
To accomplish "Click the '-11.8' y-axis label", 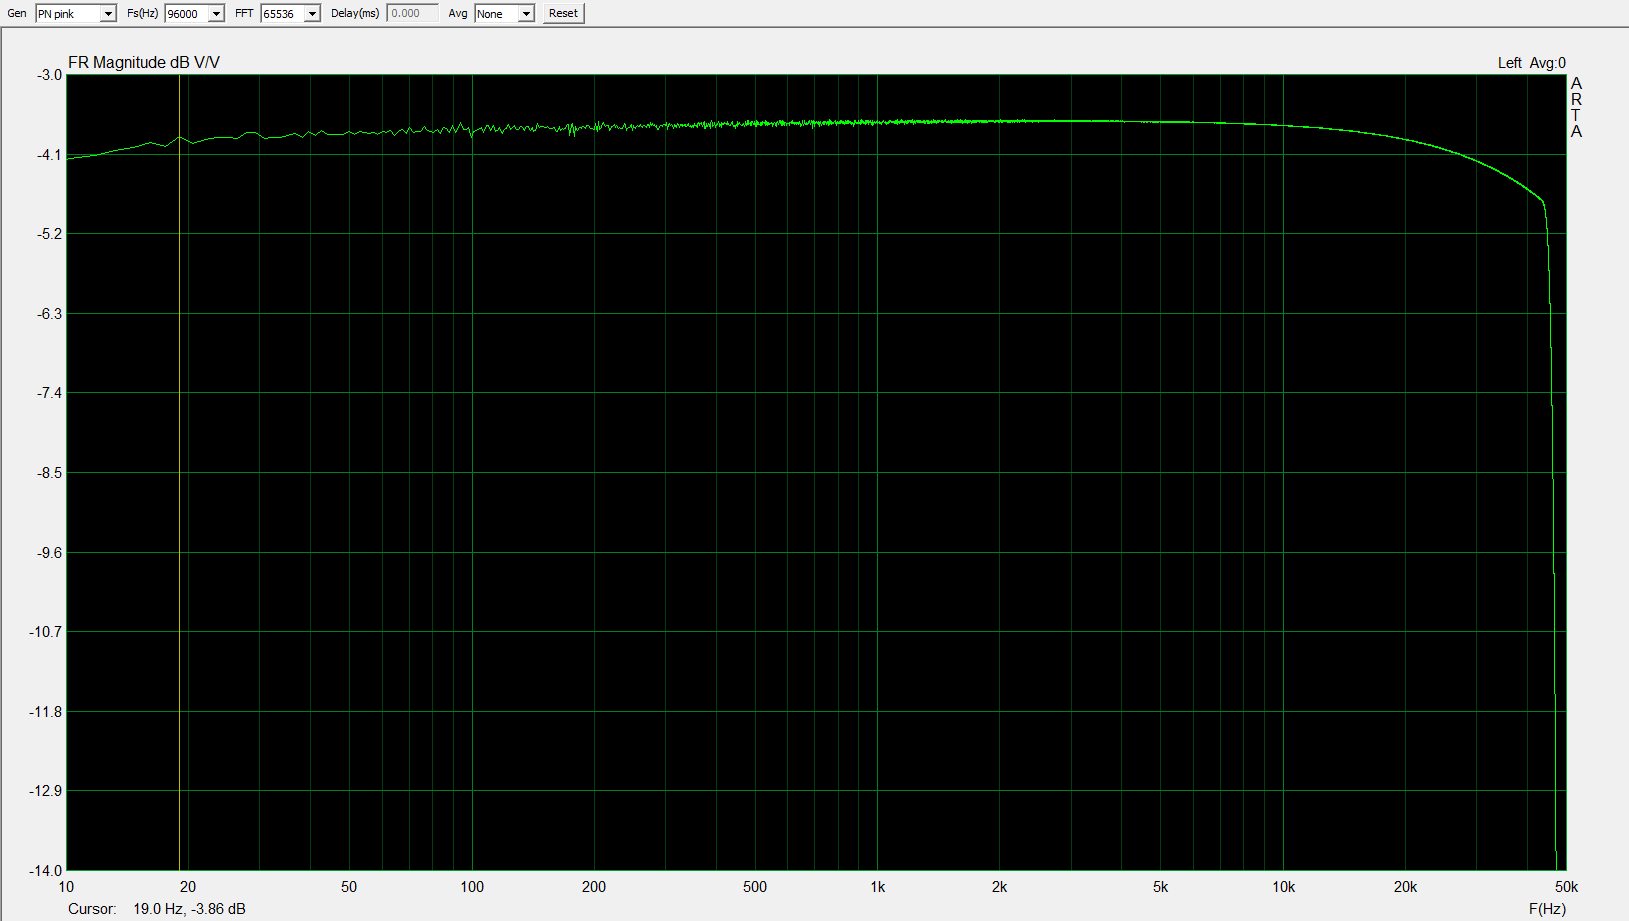I will point(46,712).
